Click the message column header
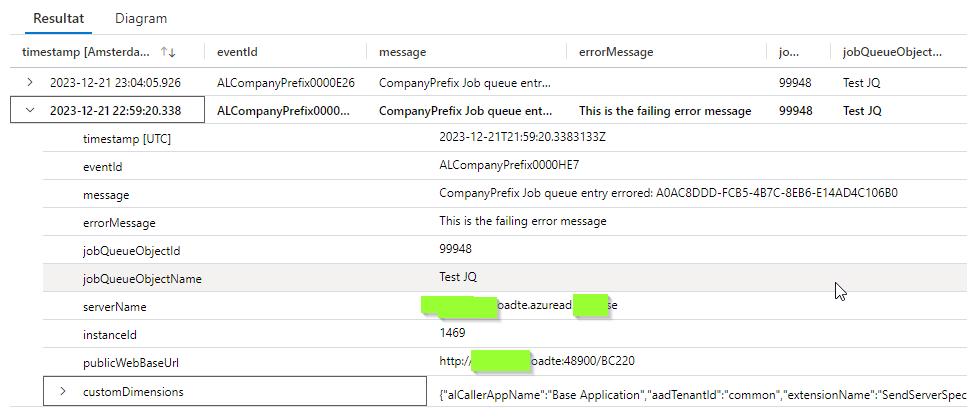 pos(403,51)
